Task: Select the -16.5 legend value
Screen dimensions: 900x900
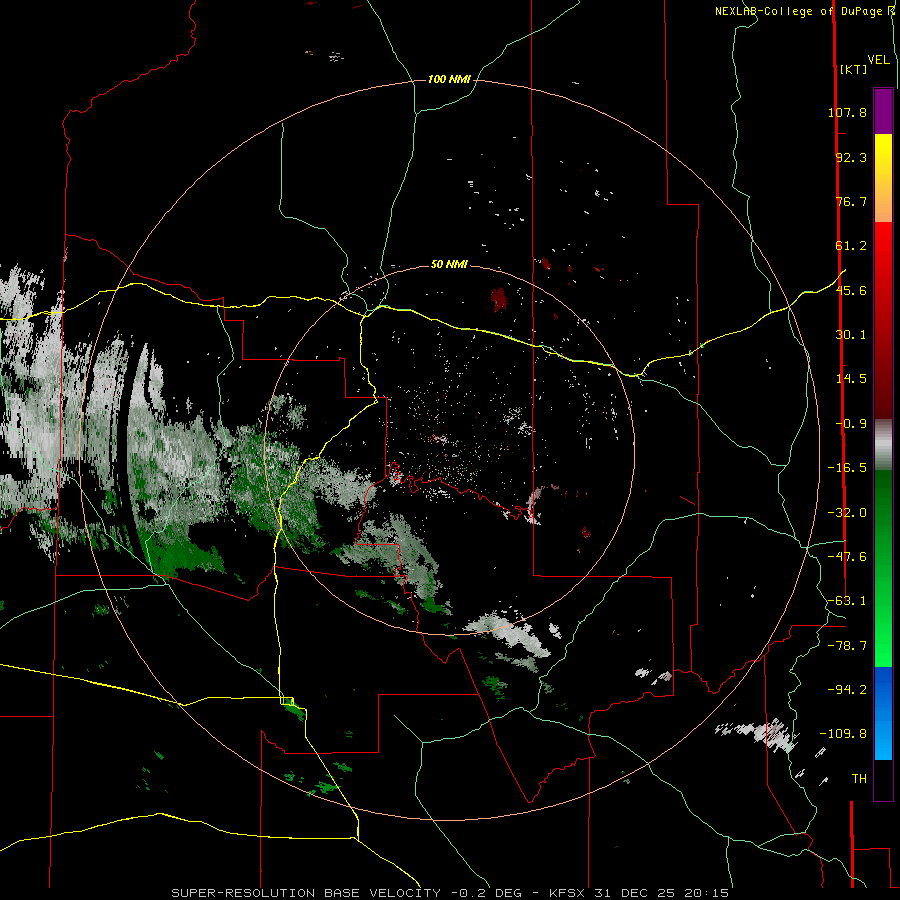Action: pyautogui.click(x=847, y=468)
